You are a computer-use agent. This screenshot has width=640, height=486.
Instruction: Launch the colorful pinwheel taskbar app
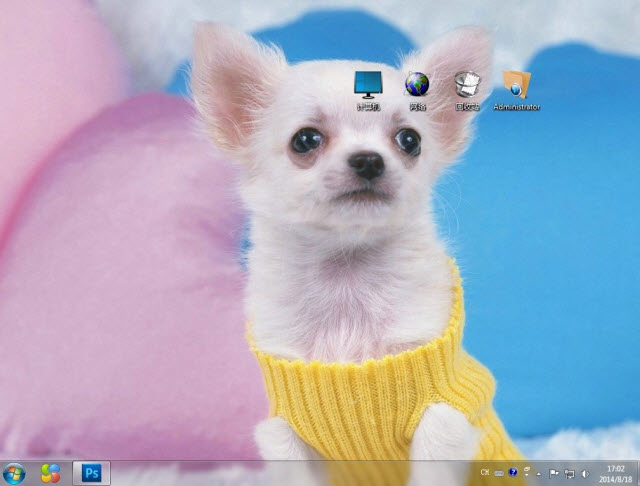[51, 473]
